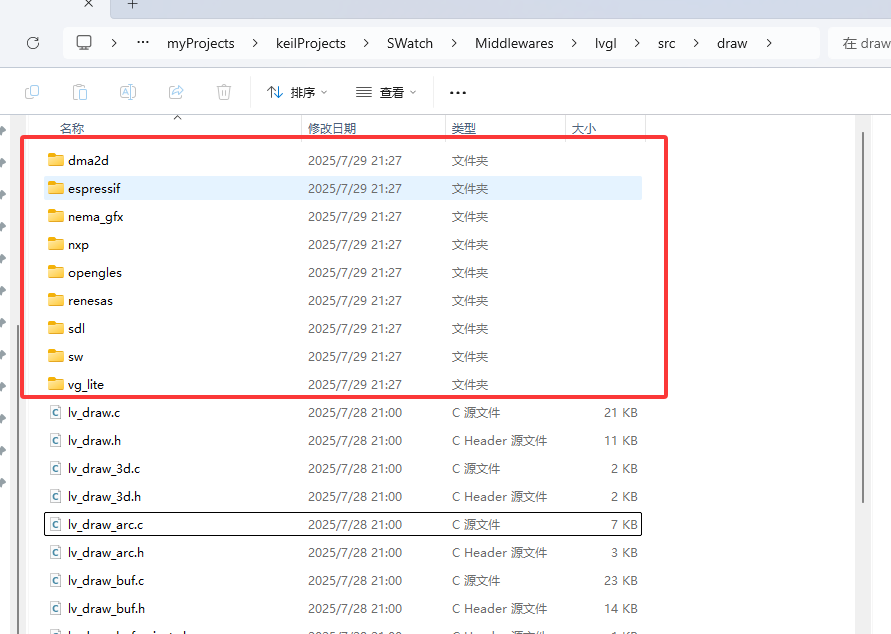Click the Share icon in the toolbar
Viewport: 891px width, 634px height.
(x=176, y=92)
